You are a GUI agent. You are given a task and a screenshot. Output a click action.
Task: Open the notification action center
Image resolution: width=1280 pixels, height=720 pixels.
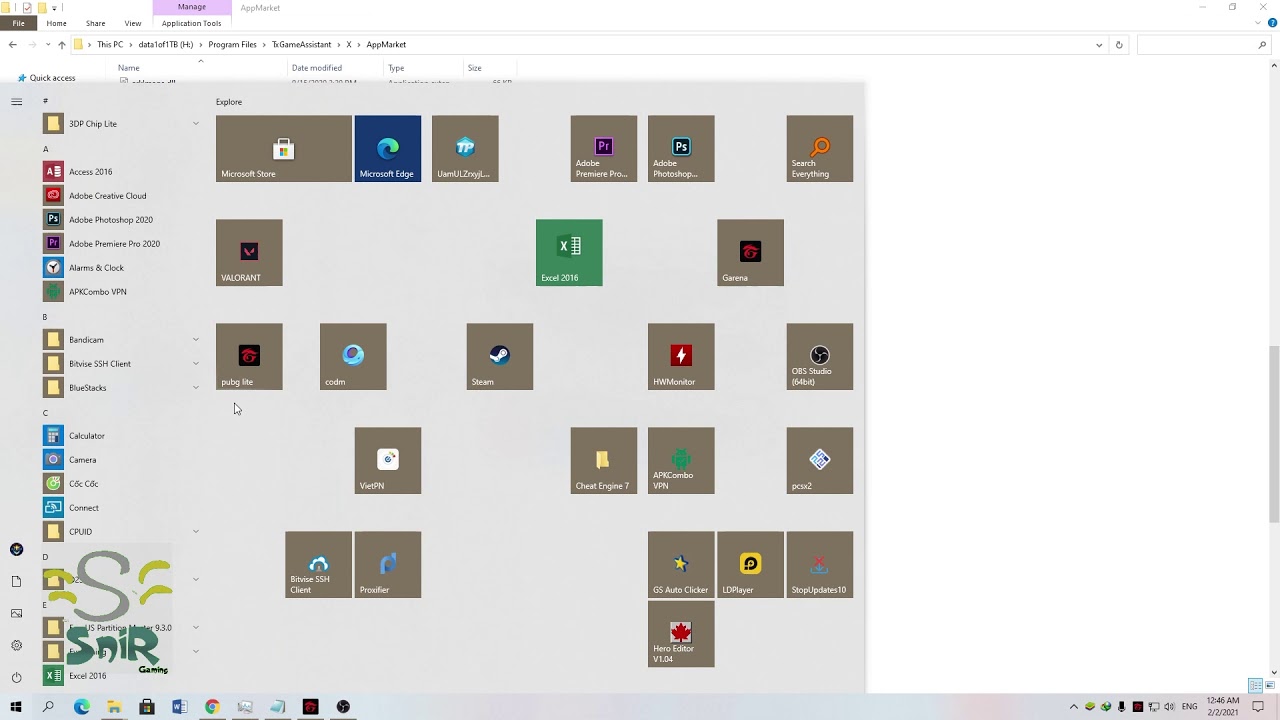(1258, 707)
